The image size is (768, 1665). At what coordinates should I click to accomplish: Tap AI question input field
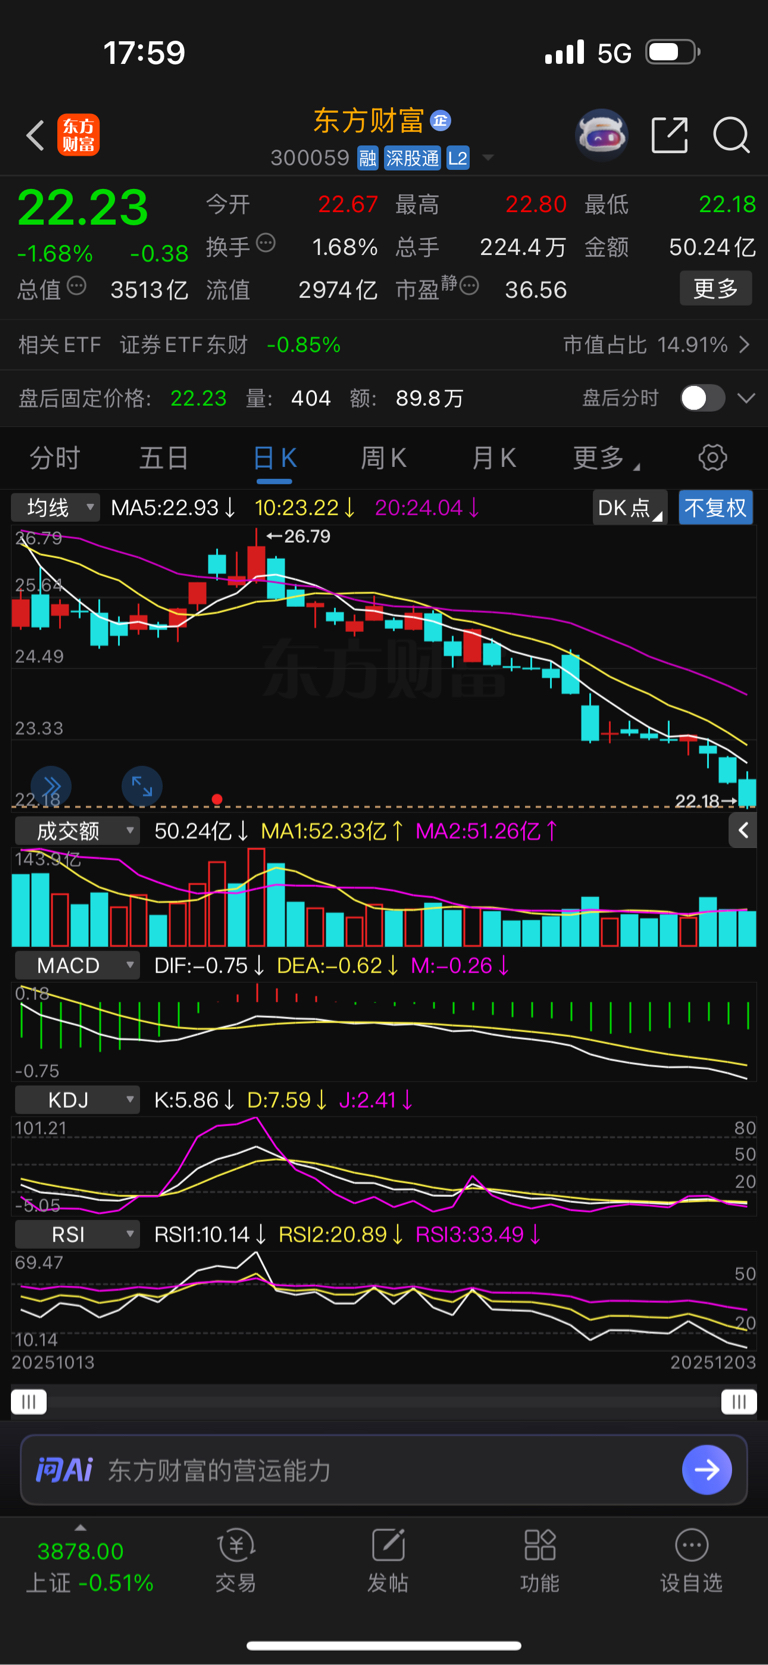(x=384, y=1470)
